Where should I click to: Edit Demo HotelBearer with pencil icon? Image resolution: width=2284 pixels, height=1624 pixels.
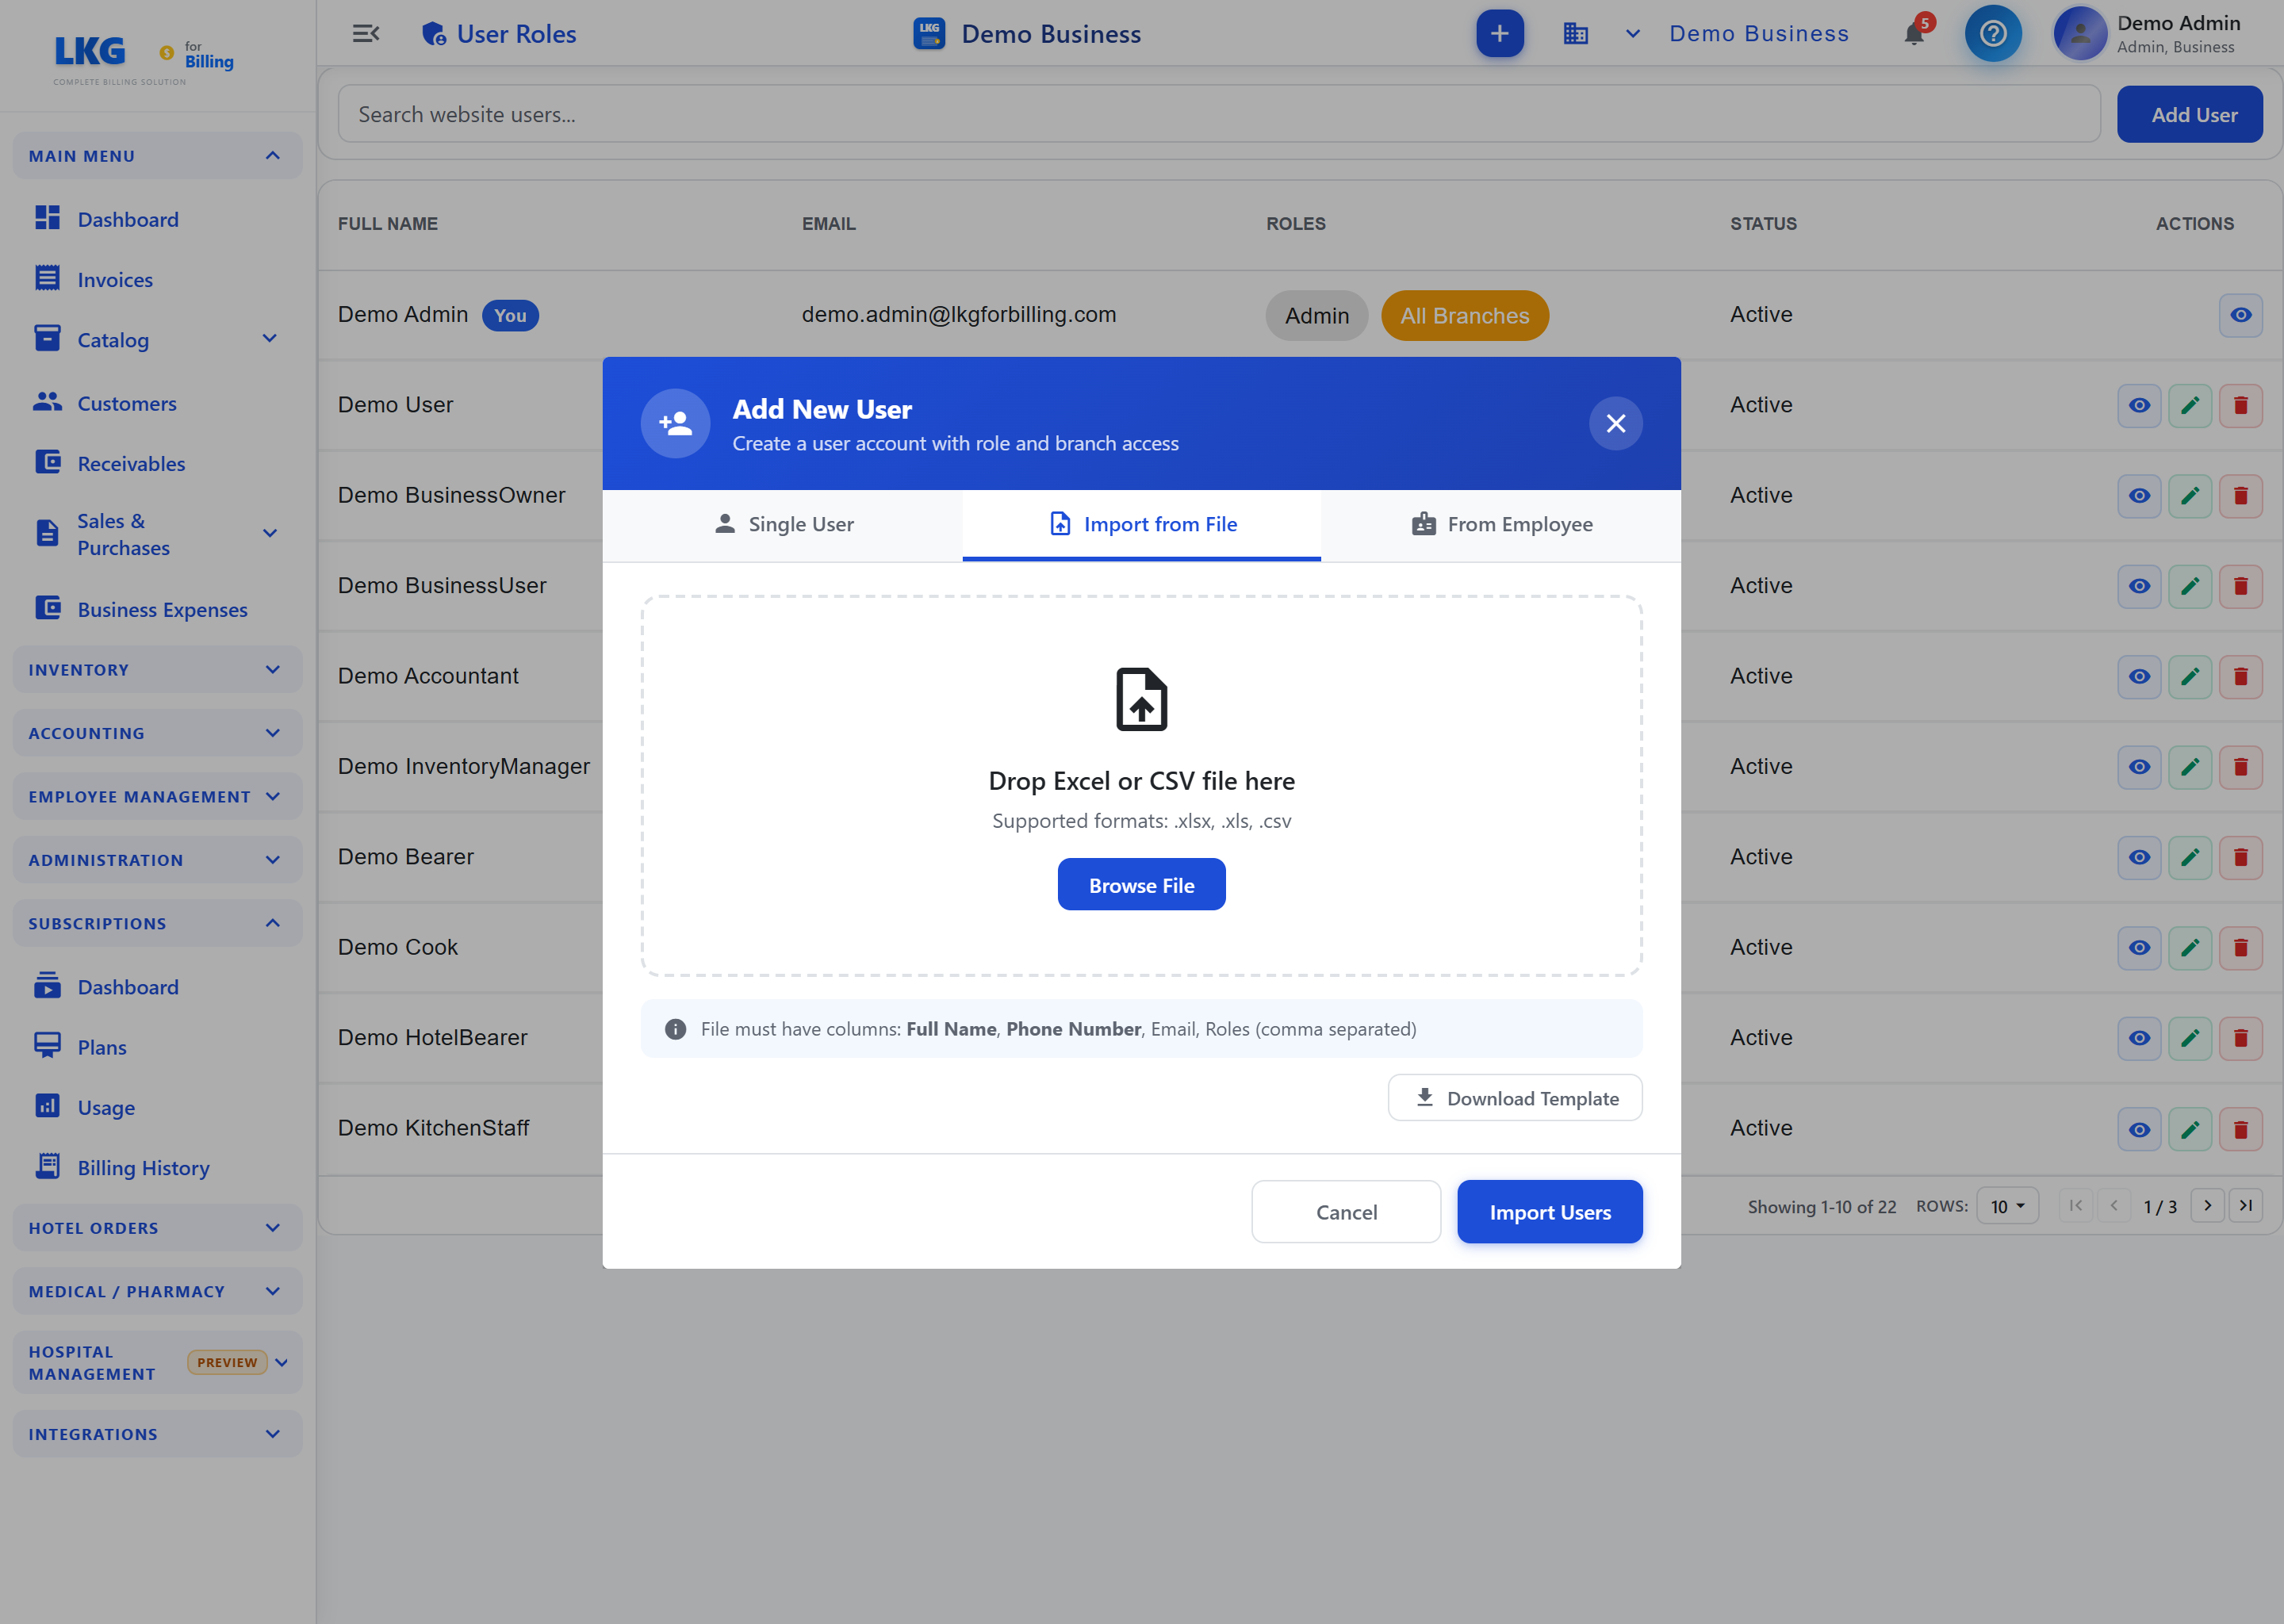tap(2189, 1038)
